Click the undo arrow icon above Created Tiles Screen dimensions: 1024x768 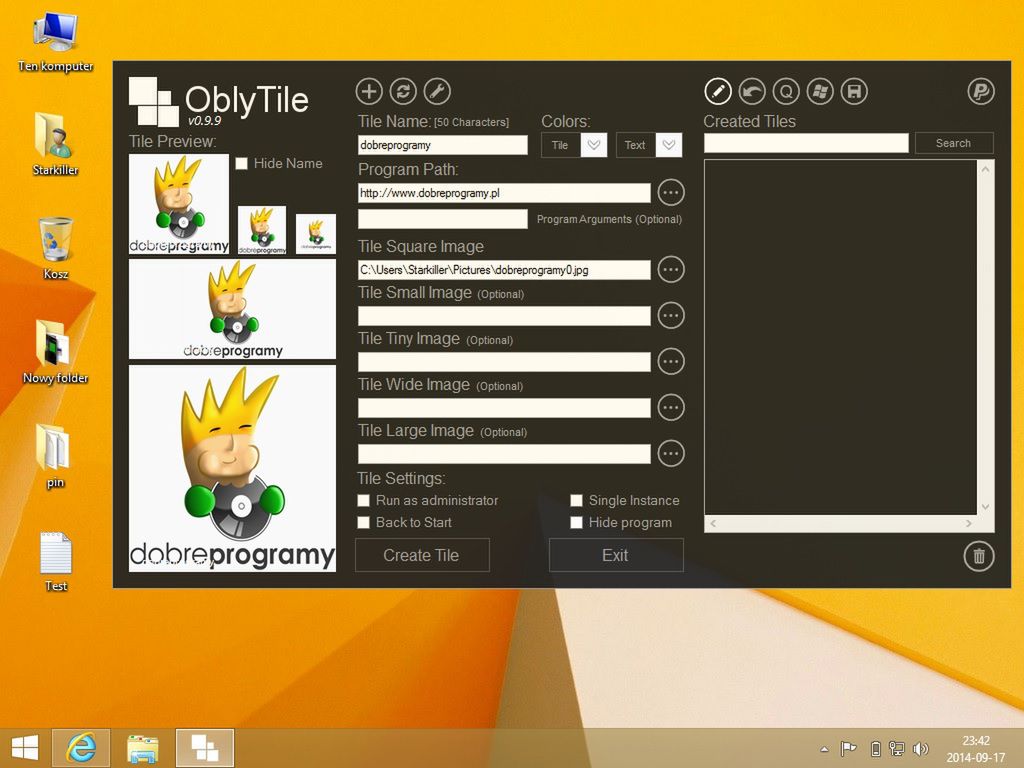pyautogui.click(x=752, y=91)
